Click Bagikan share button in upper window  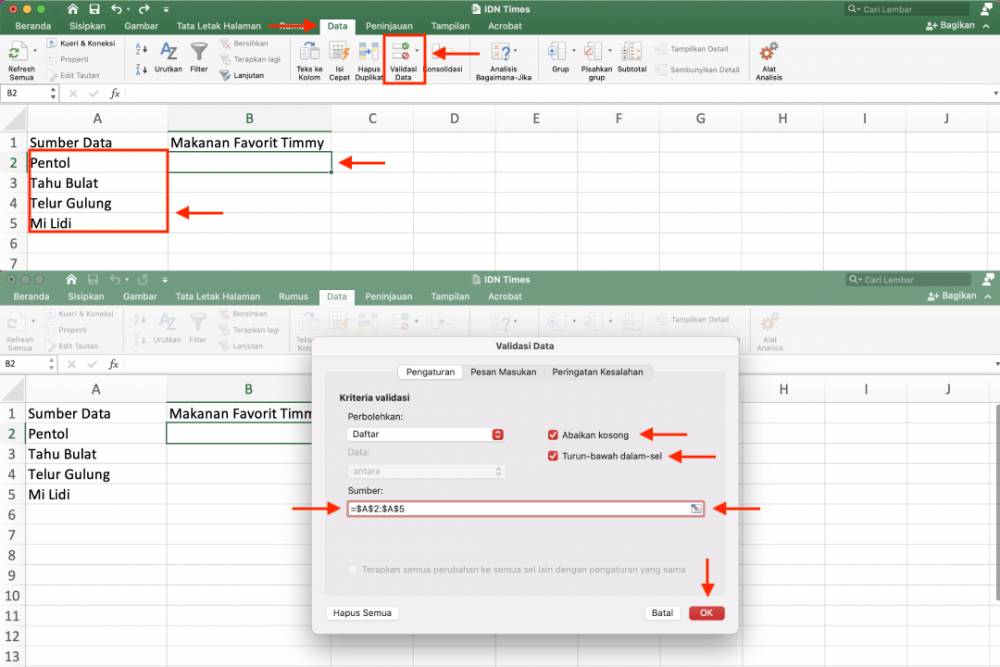tap(950, 26)
